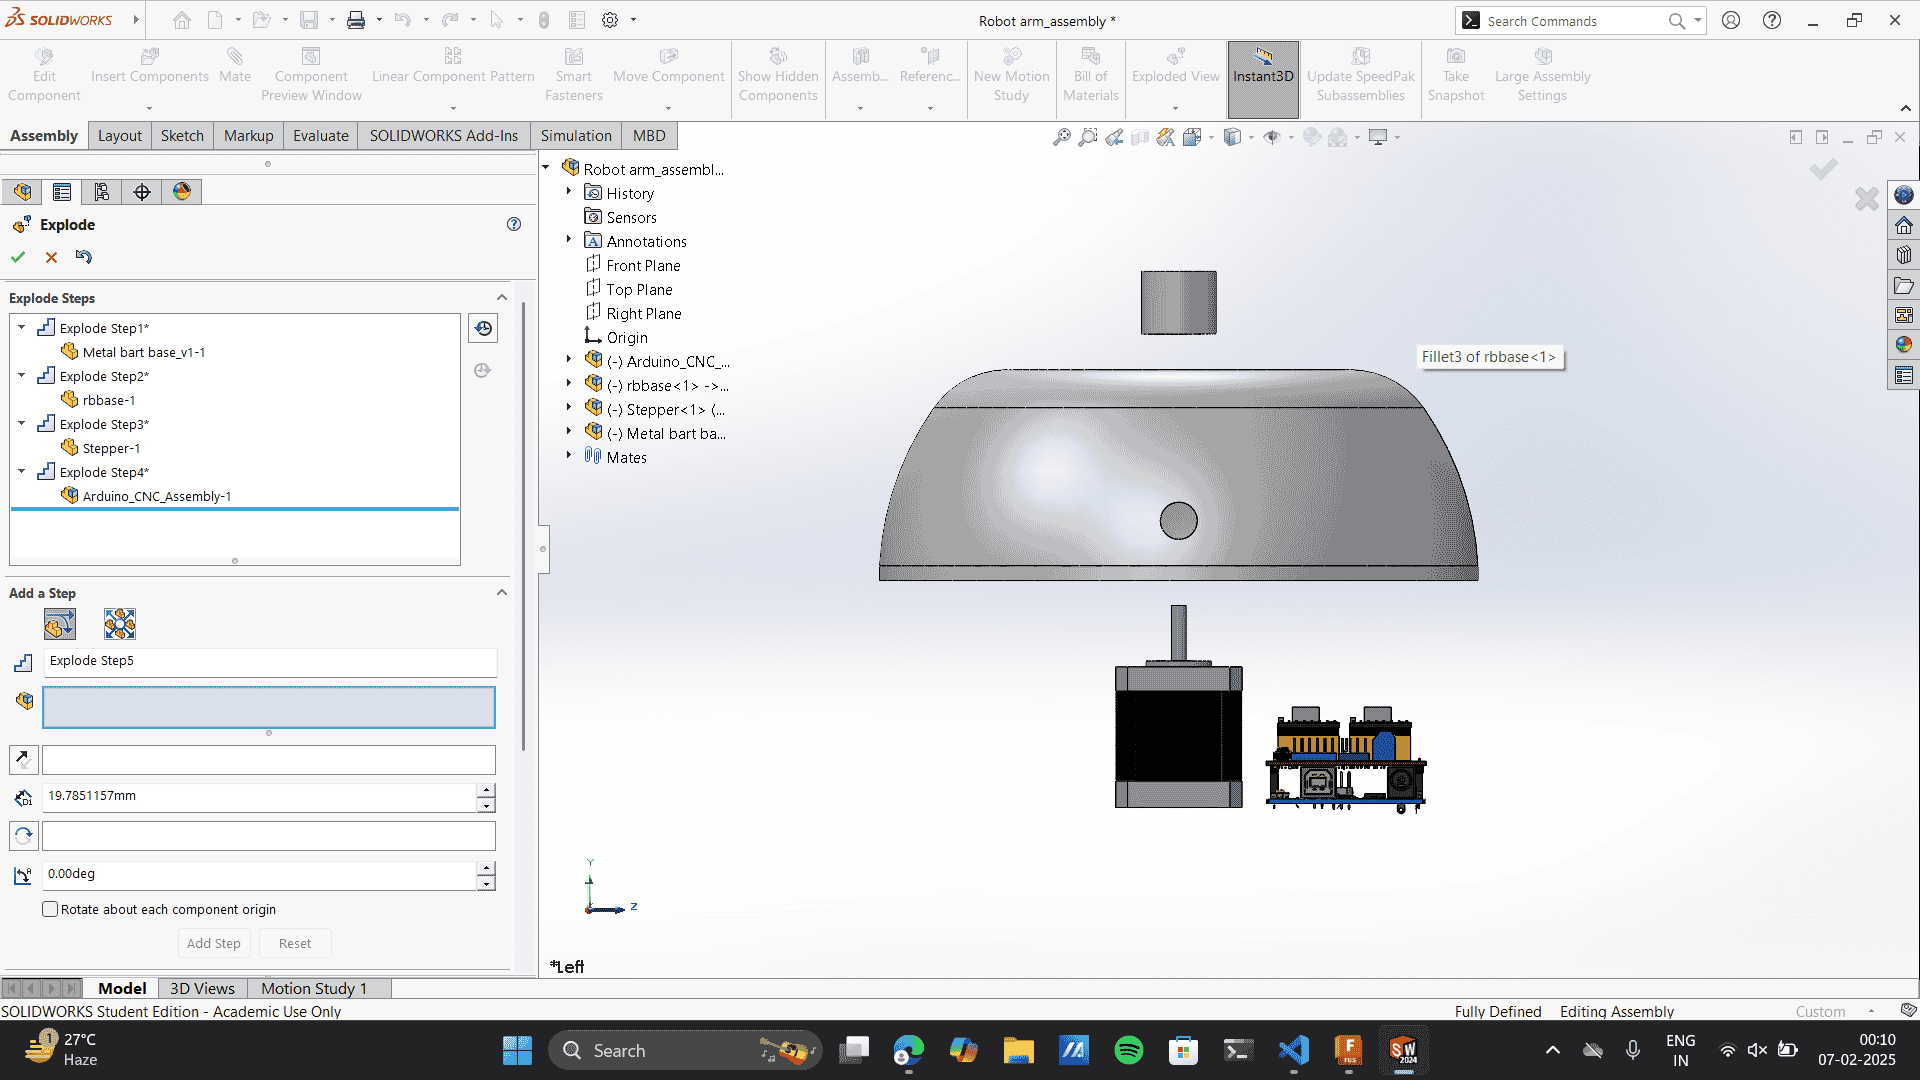
Task: Collapse Explode Step2 in the steps list
Action: tap(22, 375)
